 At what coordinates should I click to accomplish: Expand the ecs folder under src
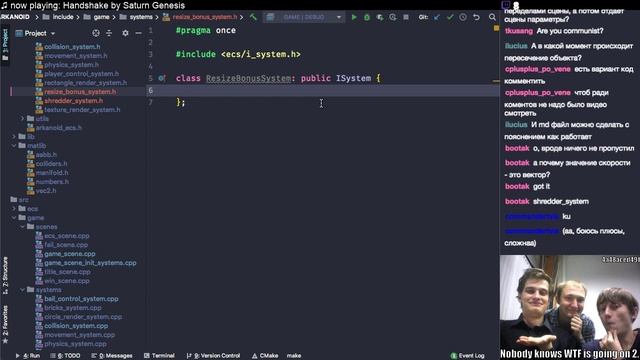click(x=14, y=209)
